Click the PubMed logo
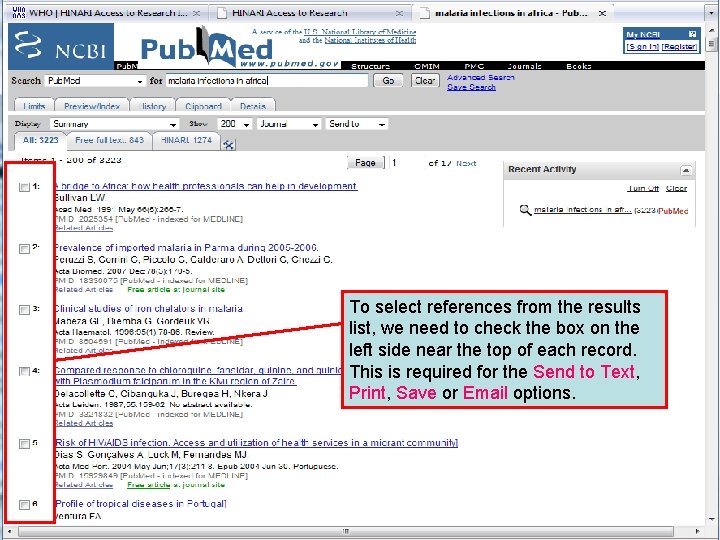The height and width of the screenshot is (540, 720). [207, 47]
